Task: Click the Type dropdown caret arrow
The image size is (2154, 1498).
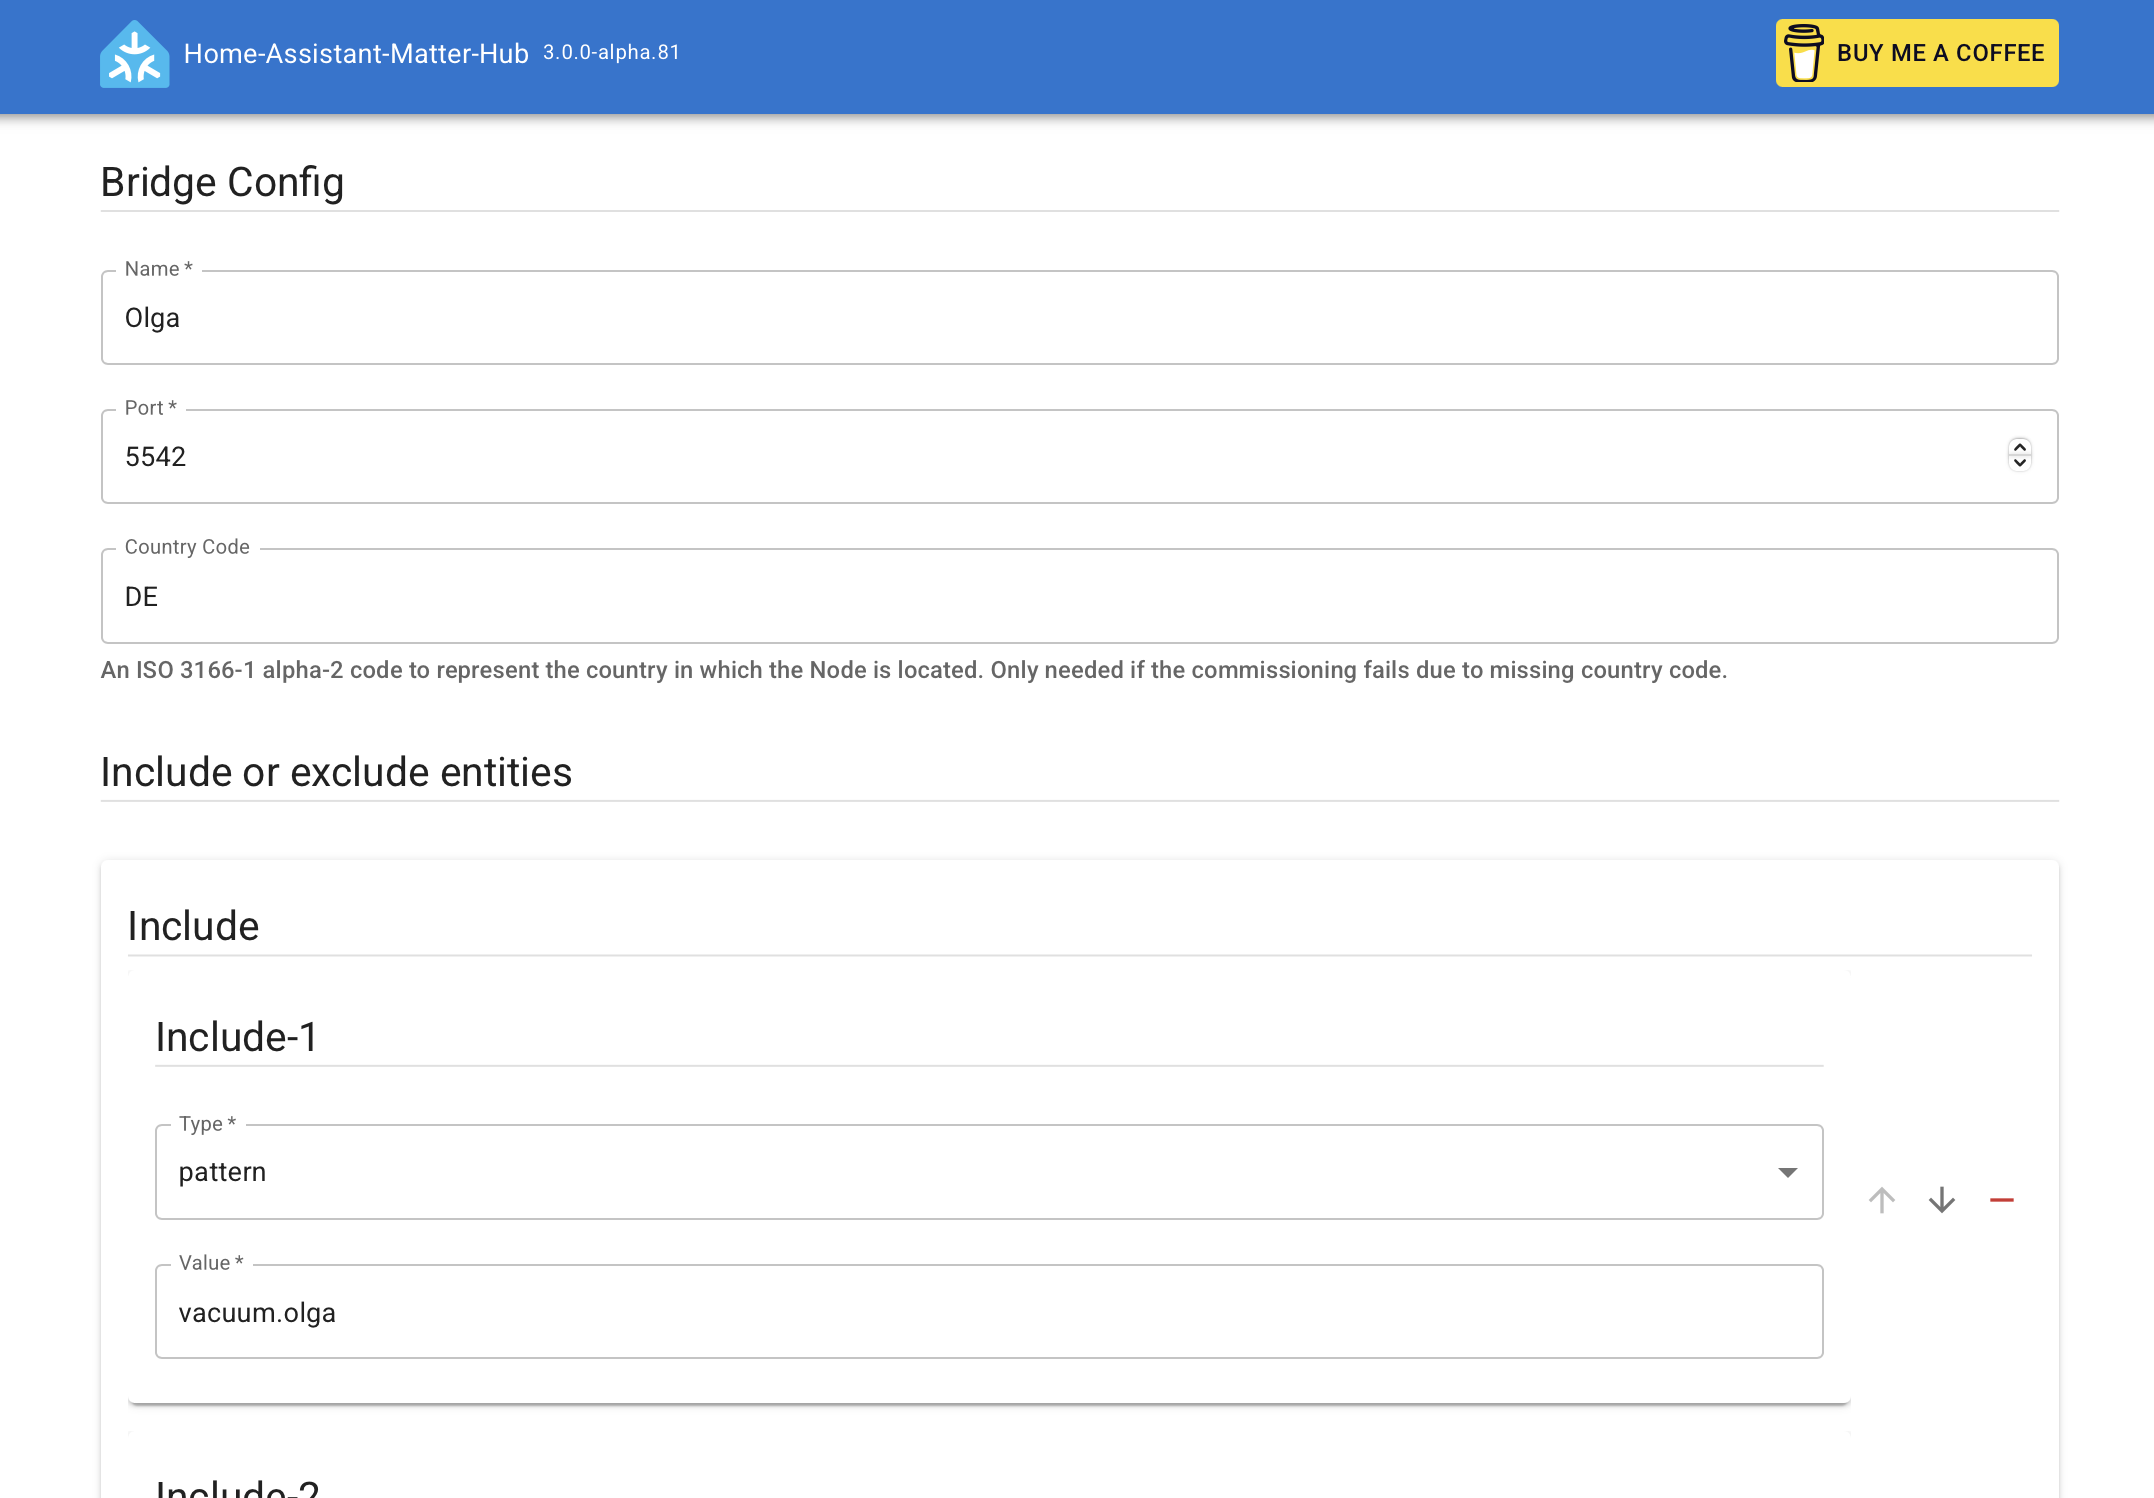Action: pyautogui.click(x=1787, y=1172)
